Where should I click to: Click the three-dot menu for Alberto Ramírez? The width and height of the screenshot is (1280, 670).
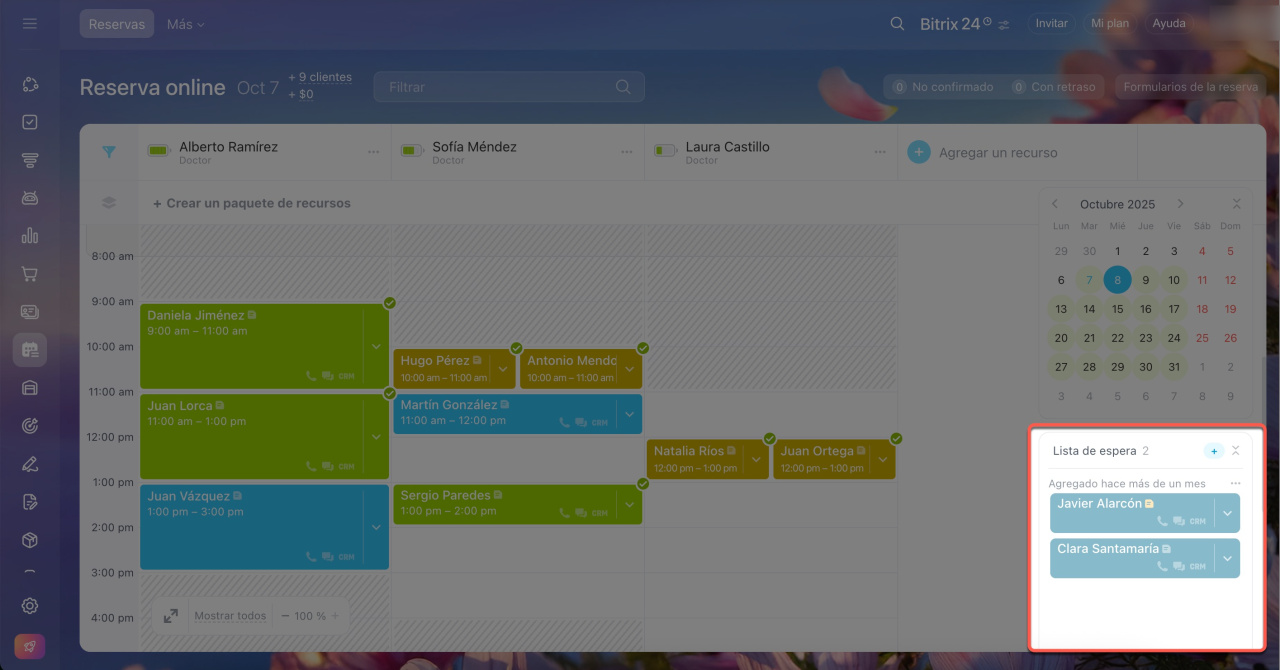[373, 152]
